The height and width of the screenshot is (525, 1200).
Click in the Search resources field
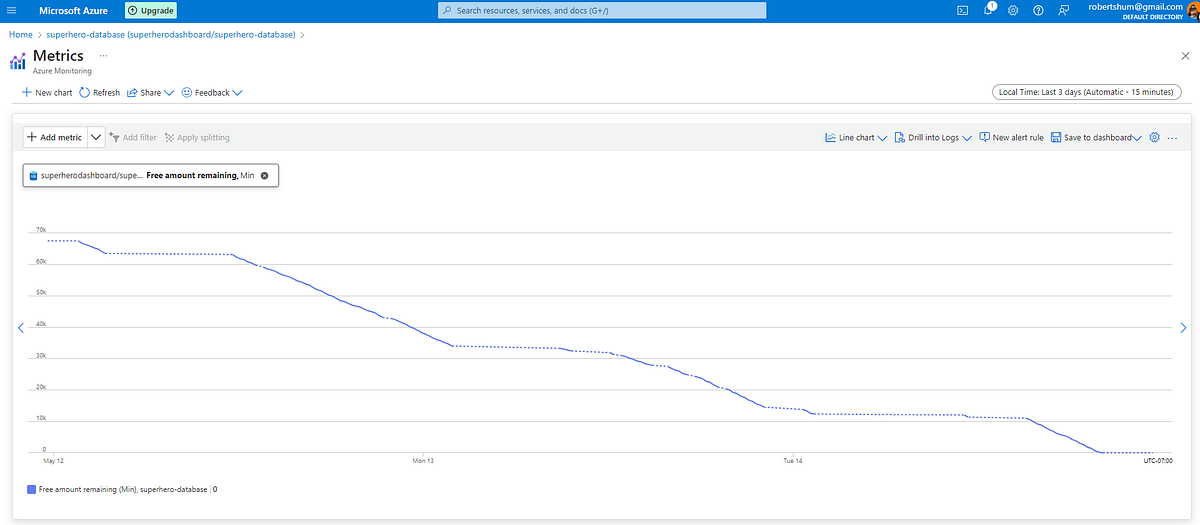click(x=602, y=10)
